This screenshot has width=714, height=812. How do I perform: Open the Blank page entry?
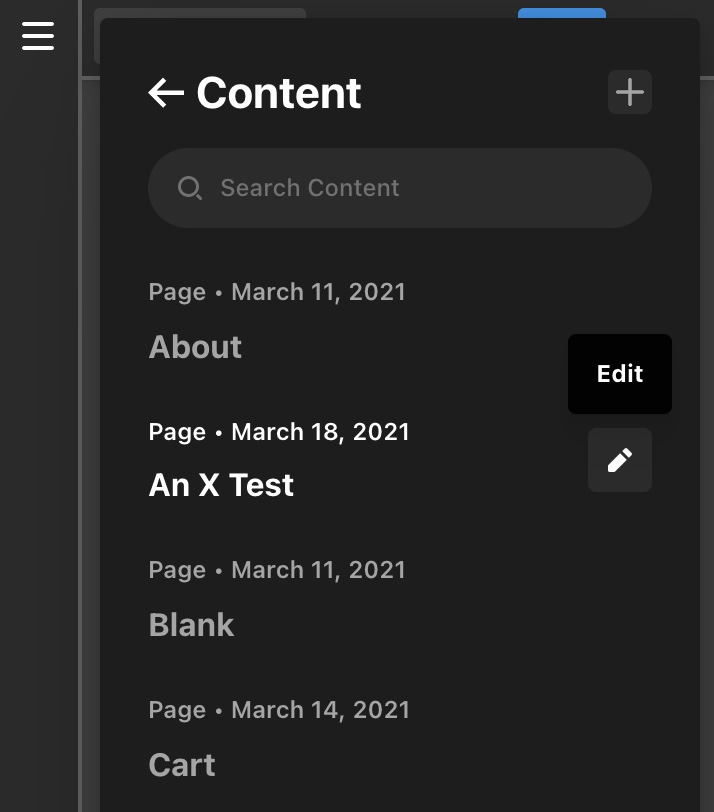191,625
